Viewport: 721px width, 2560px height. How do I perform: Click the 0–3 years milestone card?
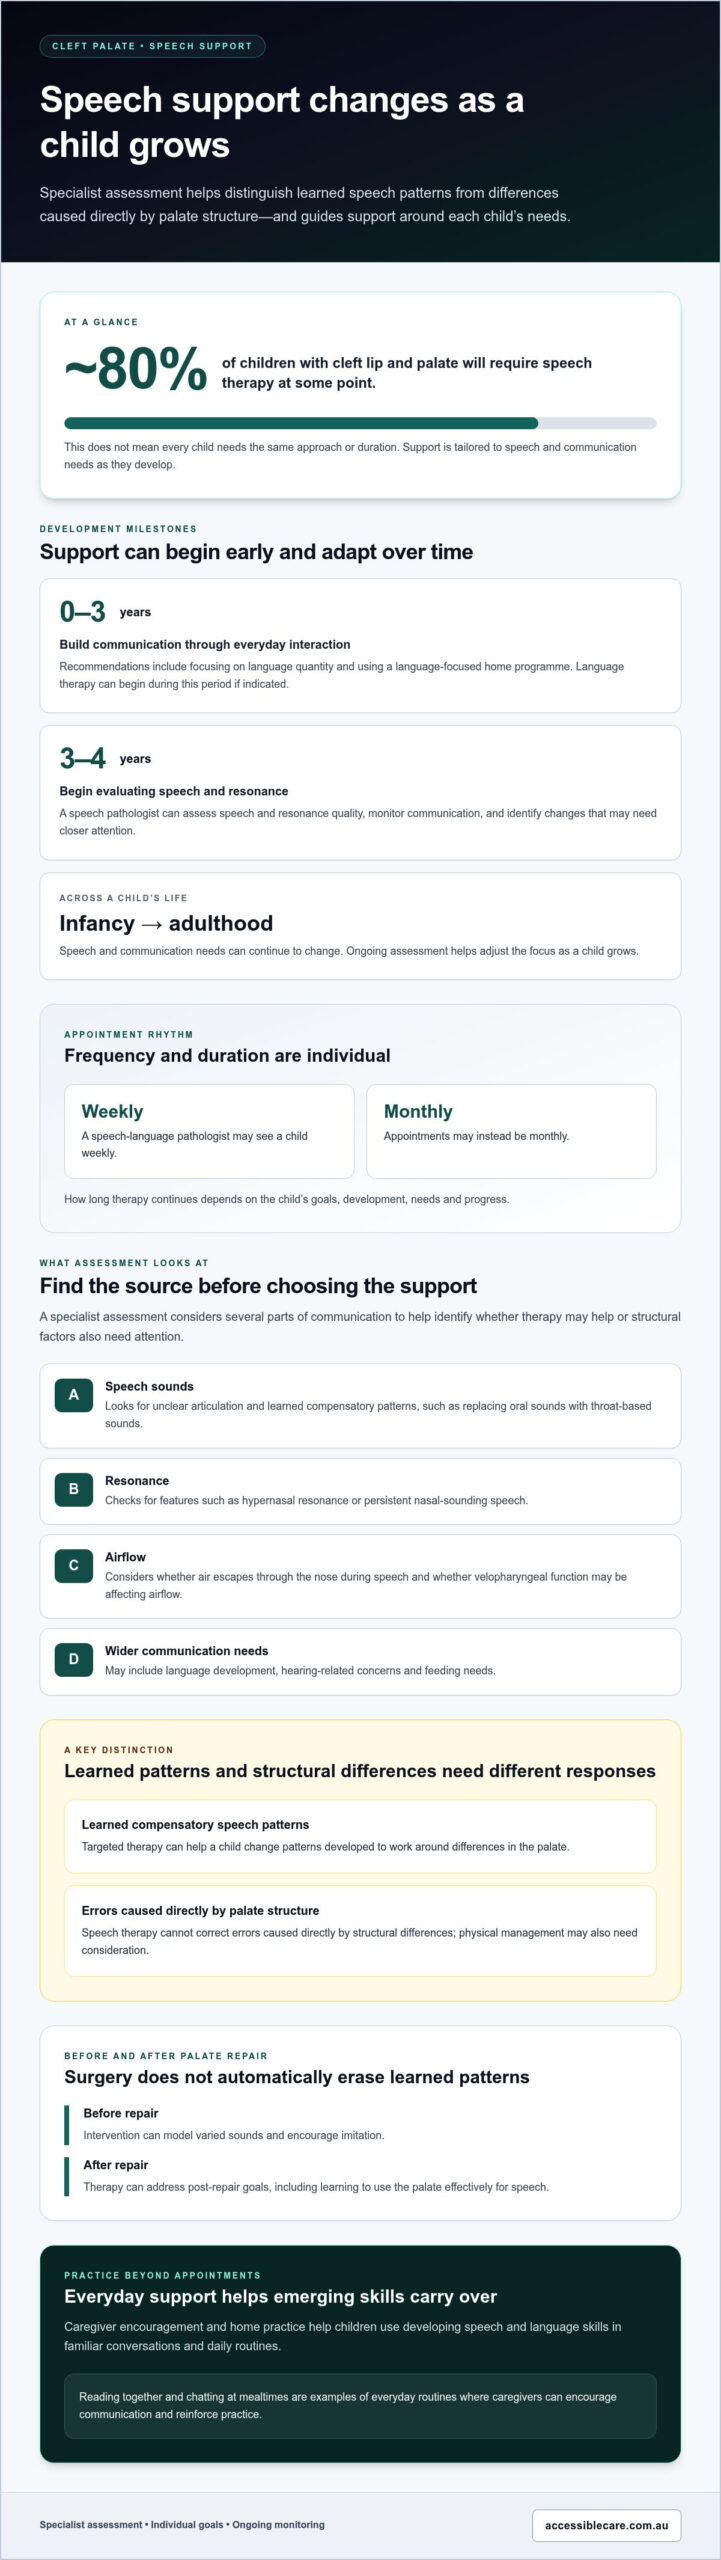(x=360, y=645)
